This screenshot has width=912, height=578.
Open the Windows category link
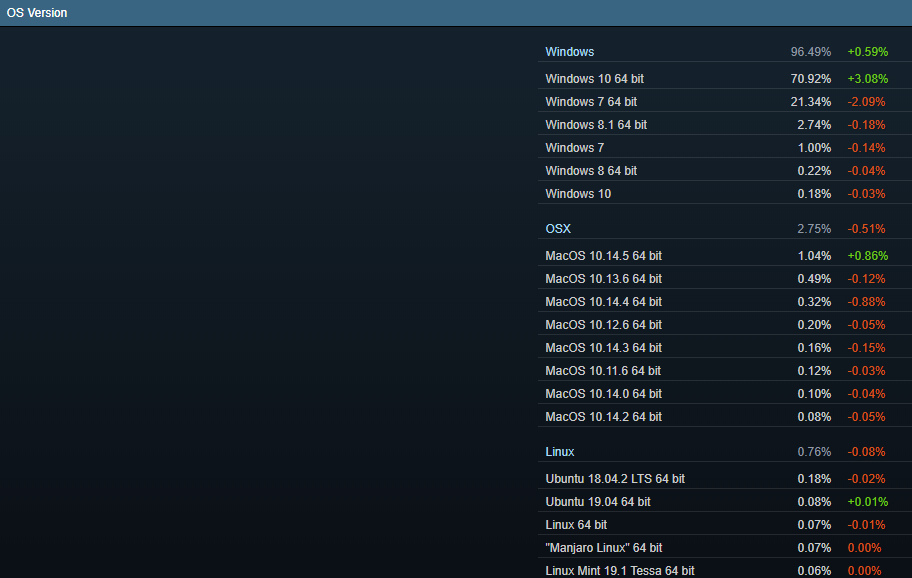pyautogui.click(x=569, y=52)
